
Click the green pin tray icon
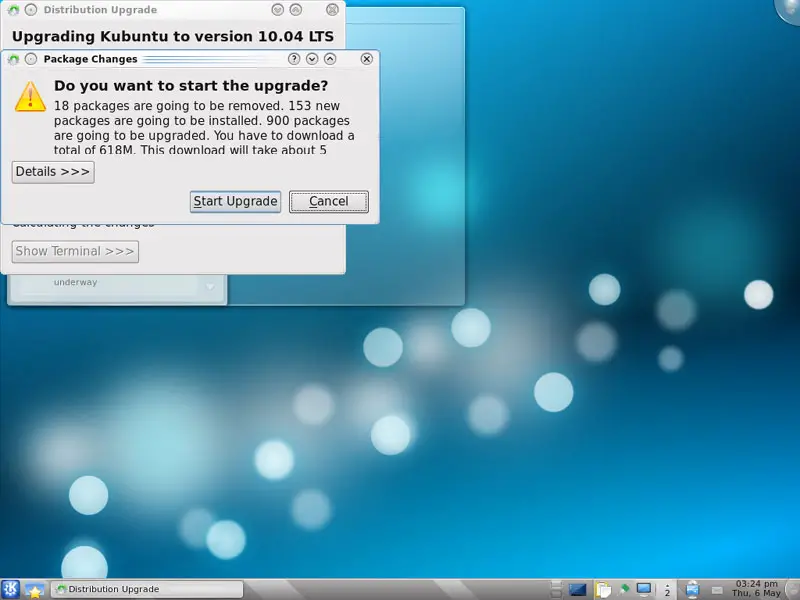[624, 589]
